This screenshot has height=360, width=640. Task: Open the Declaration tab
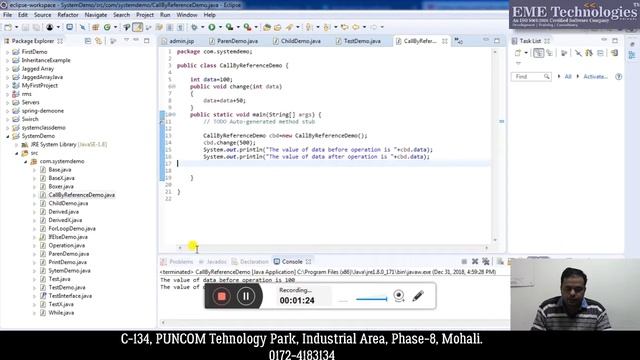pyautogui.click(x=250, y=262)
